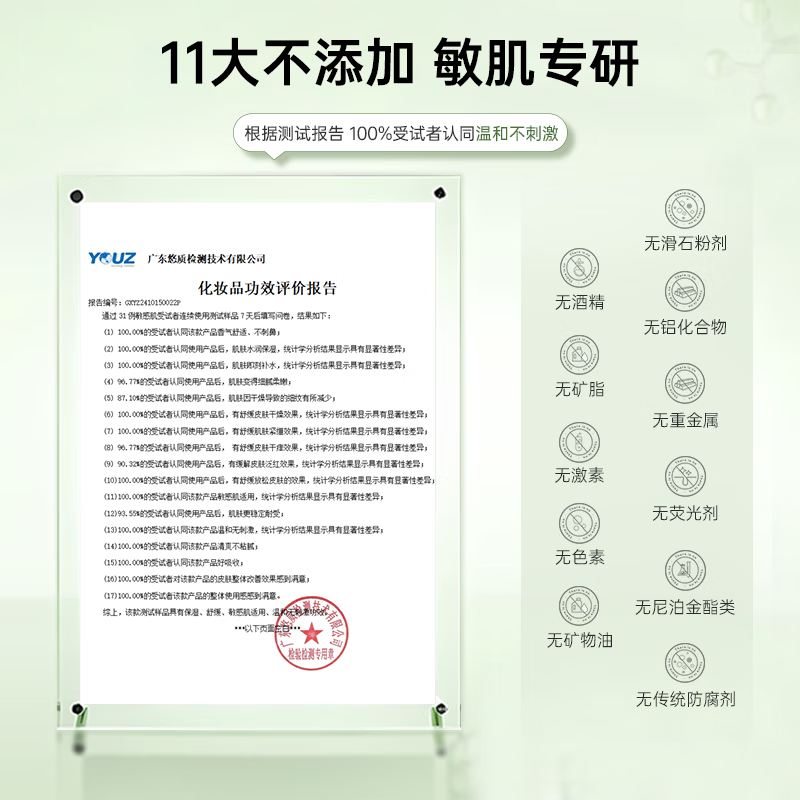The height and width of the screenshot is (800, 800).
Task: Click the 100%受试者认同温和不刺激 banner
Action: point(399,130)
